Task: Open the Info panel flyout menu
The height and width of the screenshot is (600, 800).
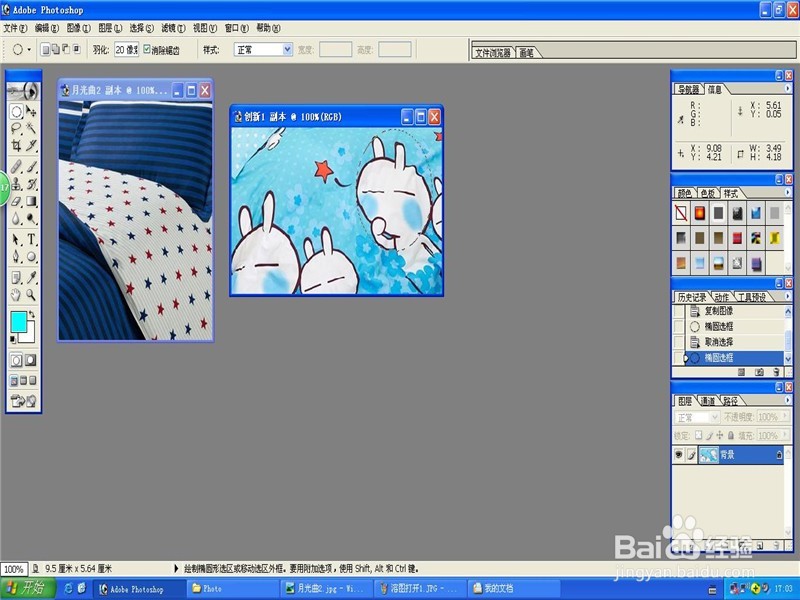Action: coord(787,88)
